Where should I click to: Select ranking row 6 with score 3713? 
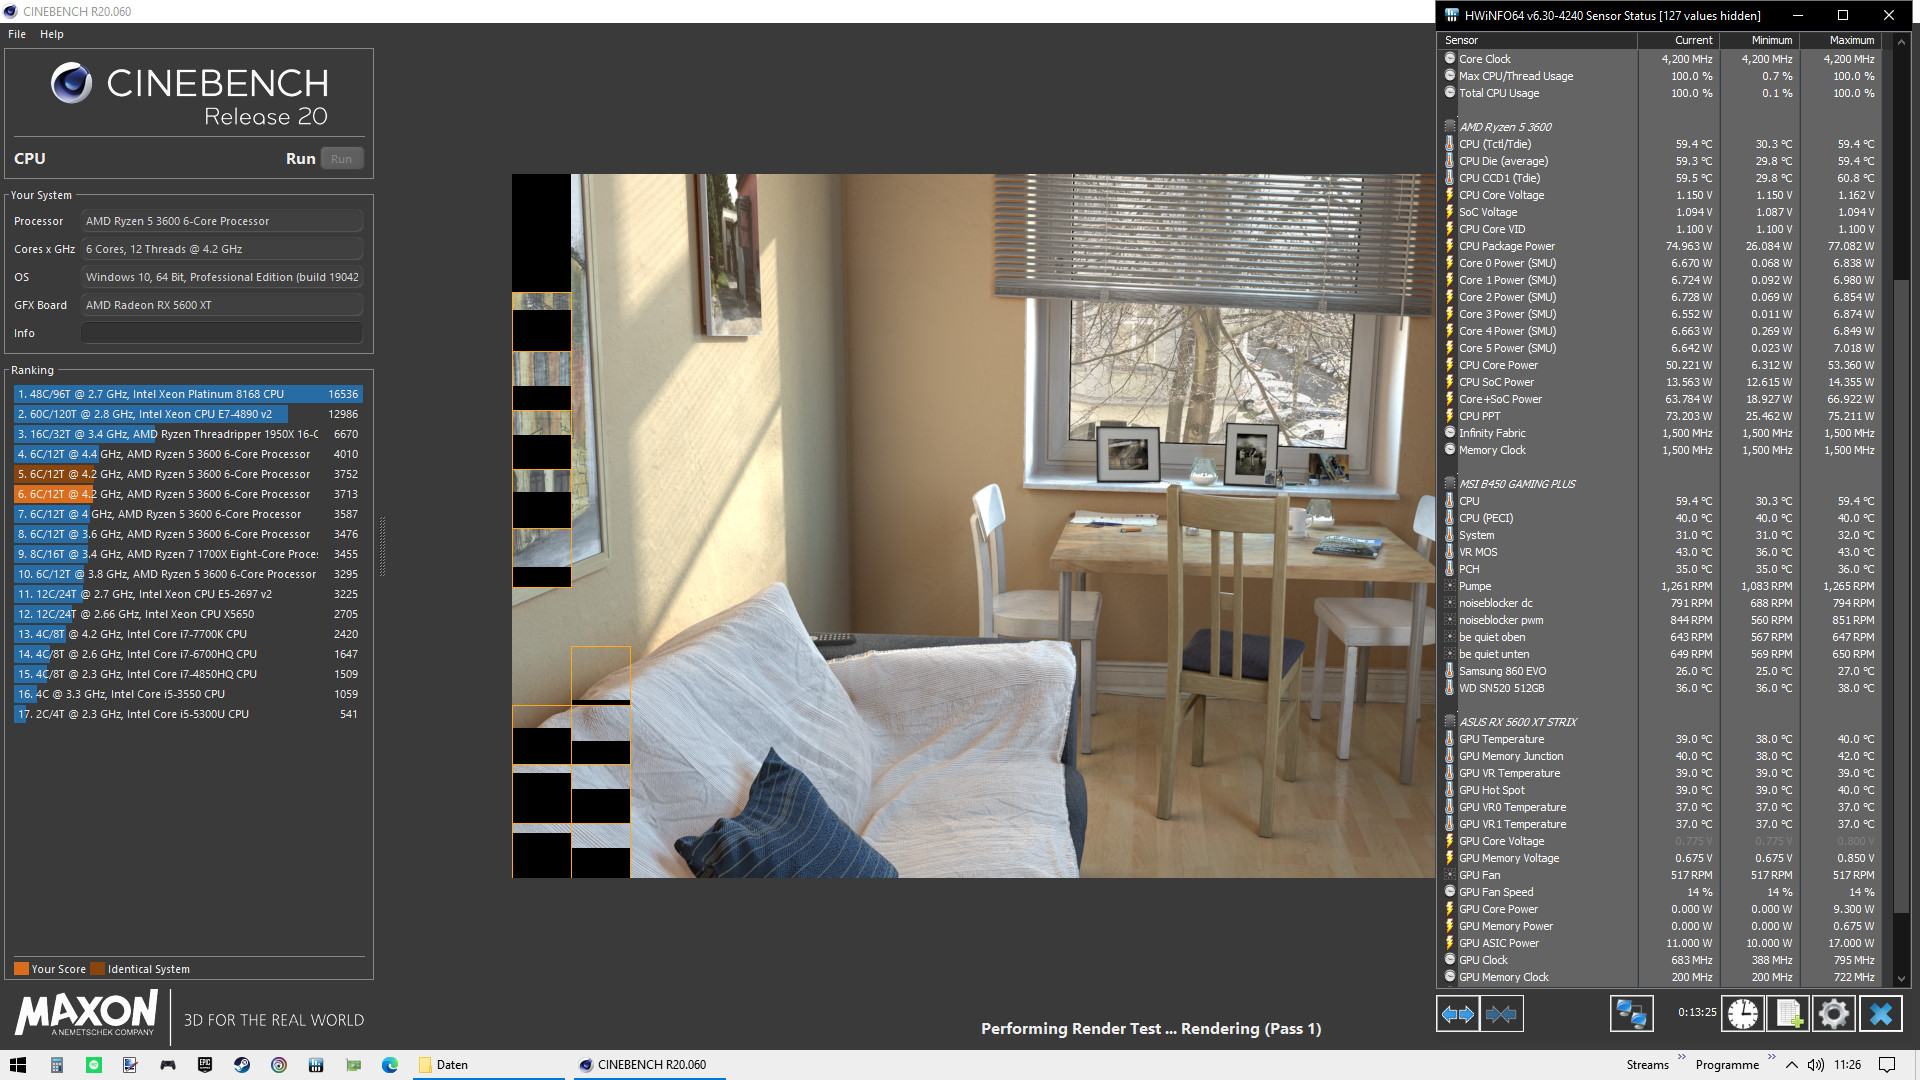187,494
